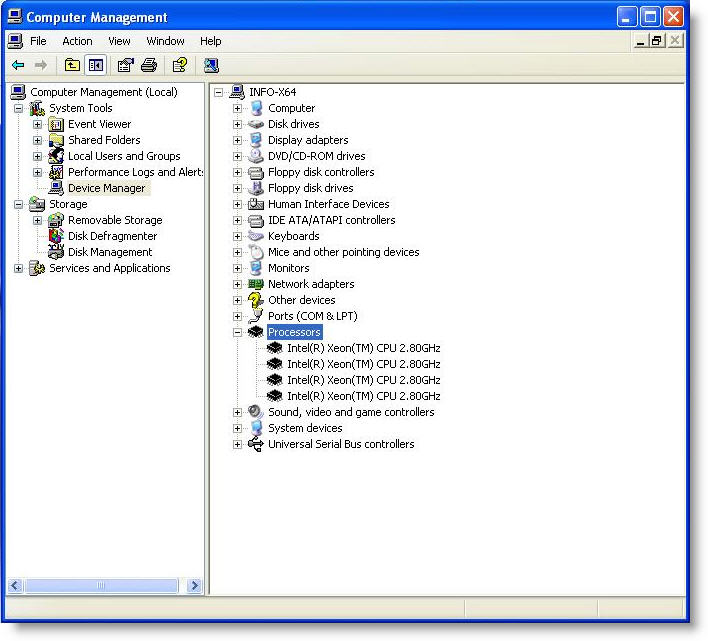Viewport: 708px width, 641px height.
Task: Minimize the inner MMC child window
Action: tap(640, 41)
